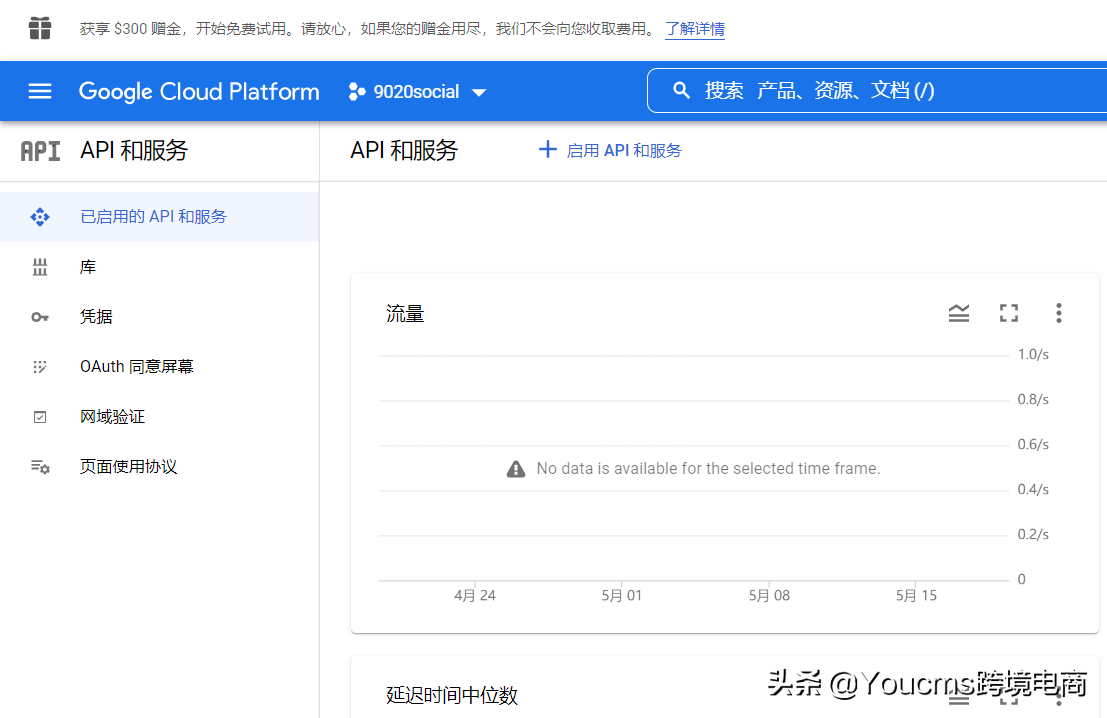Click the 延迟时间中位数 chart title

452,695
